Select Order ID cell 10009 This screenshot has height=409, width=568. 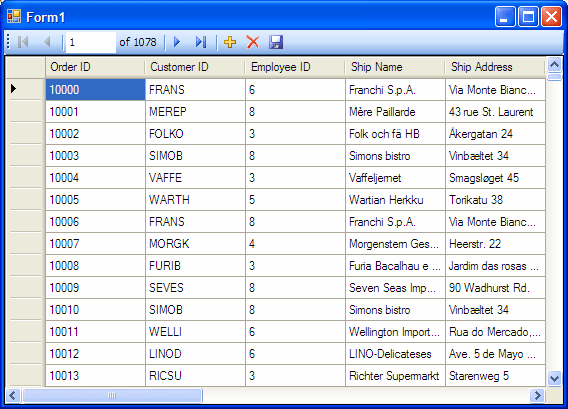[x=95, y=288]
